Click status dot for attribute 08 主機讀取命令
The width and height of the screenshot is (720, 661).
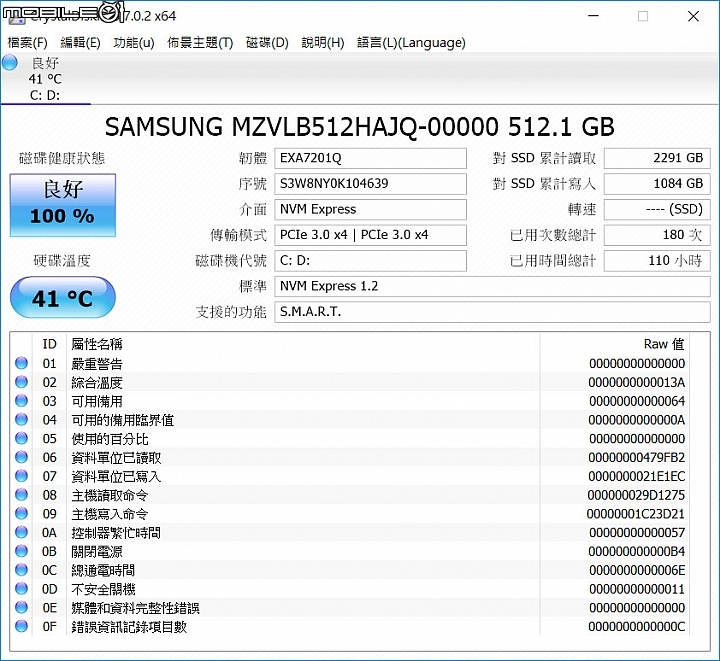(x=21, y=495)
